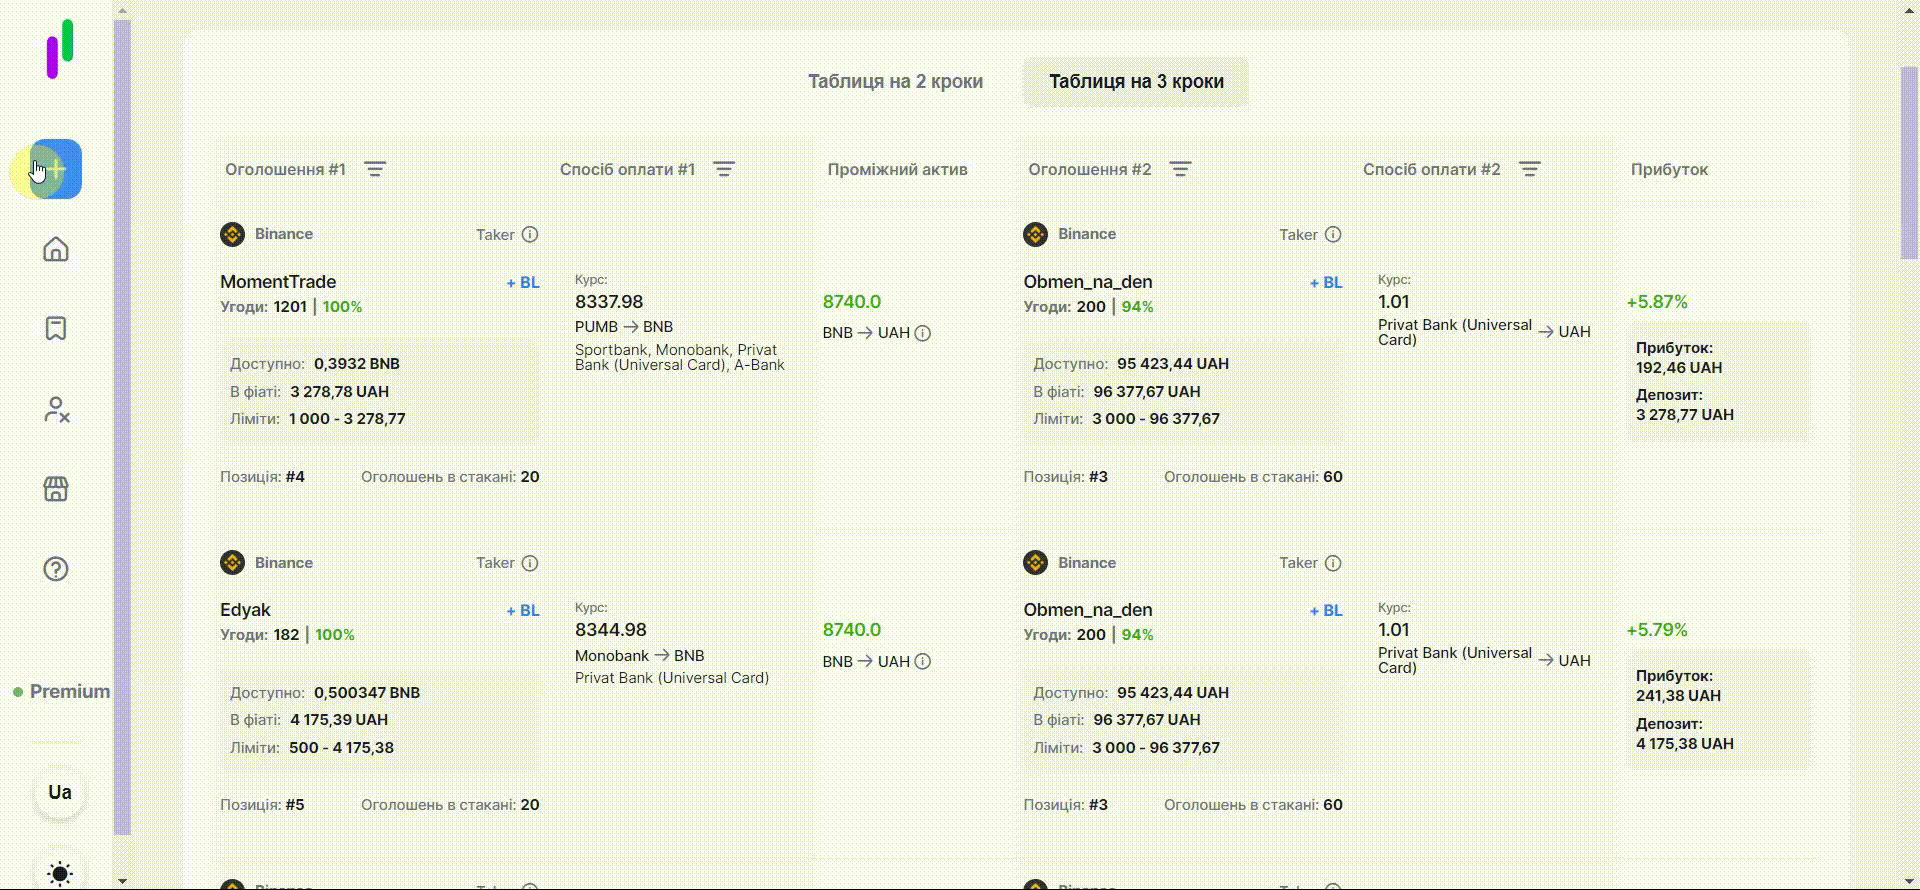Open filter for Спосіб оплати #1 column
Viewport: 1920px width, 890px height.
(724, 170)
